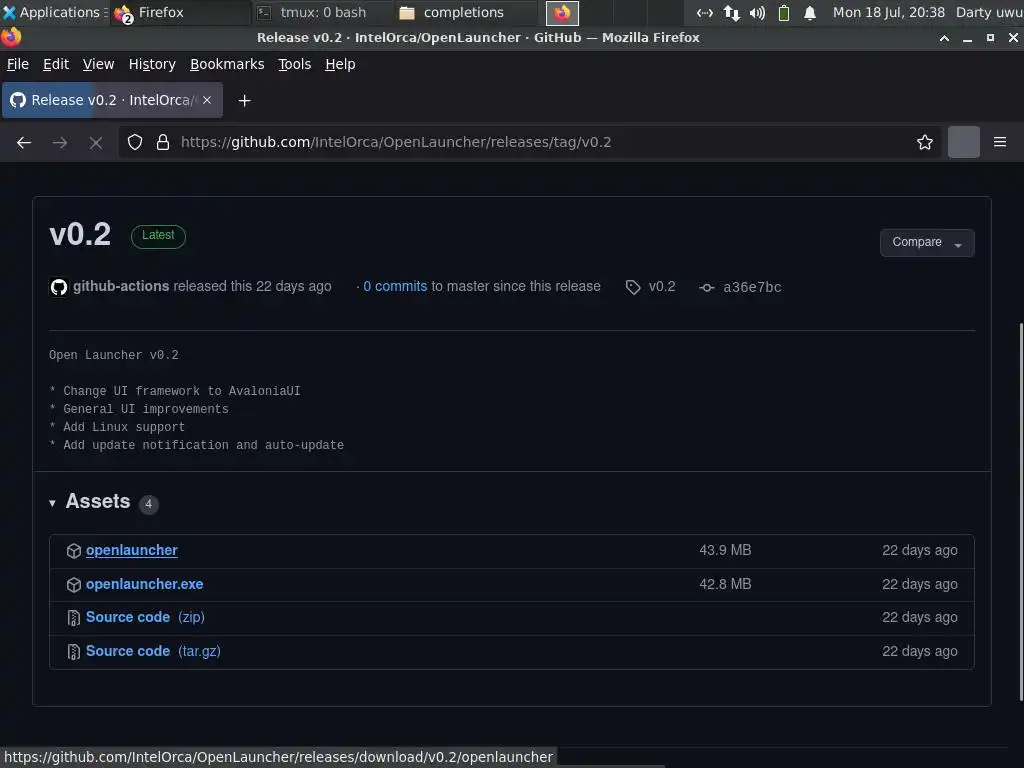The width and height of the screenshot is (1024, 768).
Task: Collapse the Assets section triangle
Action: tap(52, 503)
